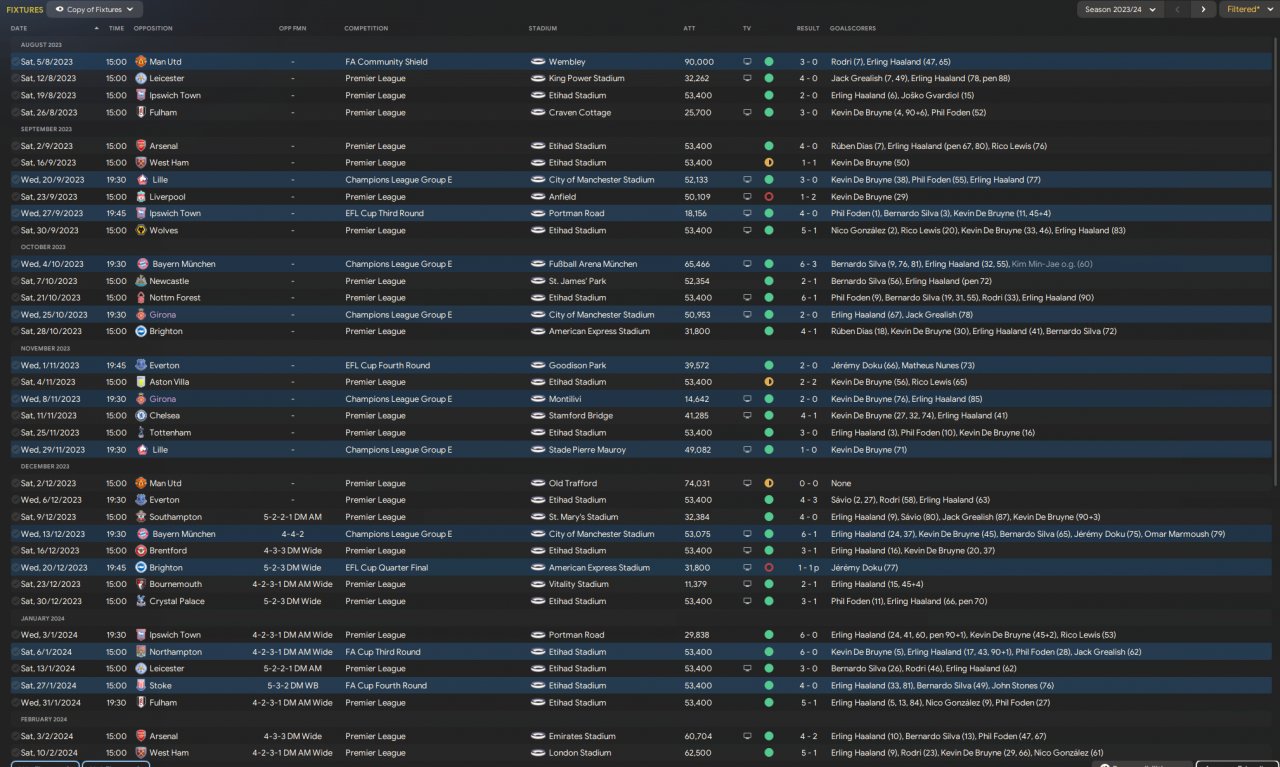The width and height of the screenshot is (1280, 767).
Task: Sort by the Stadium column header
Action: point(543,28)
